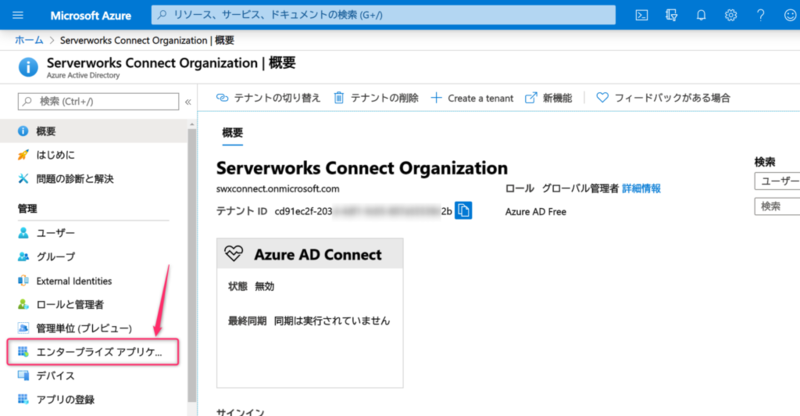The image size is (800, 416).
Task: Click the blue info icon by page title
Action: tap(28, 67)
